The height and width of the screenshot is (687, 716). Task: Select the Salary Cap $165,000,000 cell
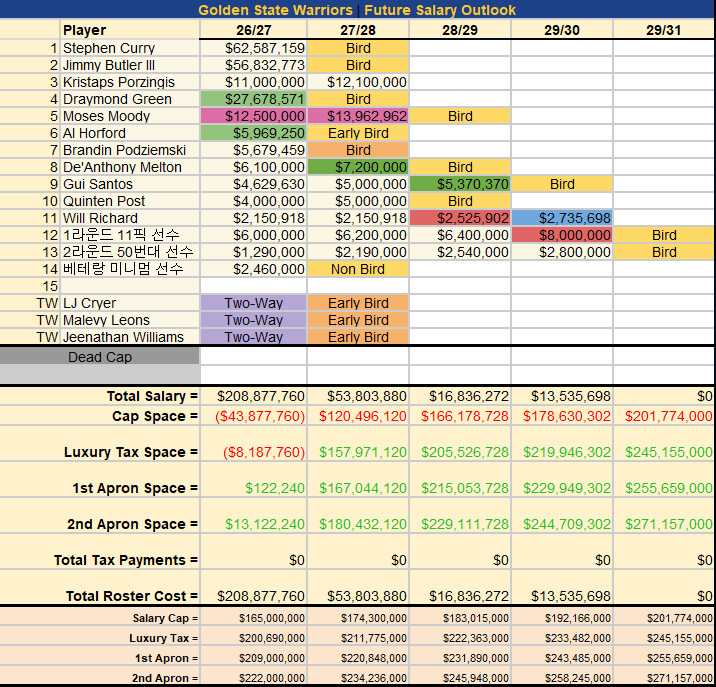tap(253, 618)
